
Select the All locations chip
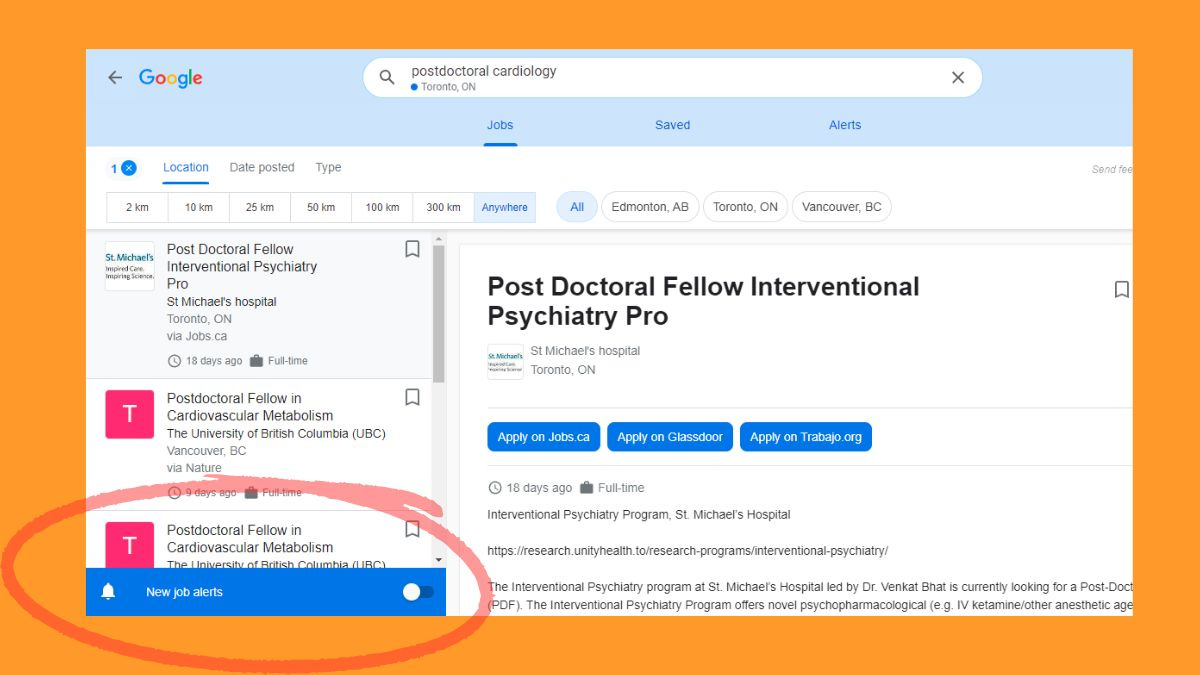pos(577,207)
